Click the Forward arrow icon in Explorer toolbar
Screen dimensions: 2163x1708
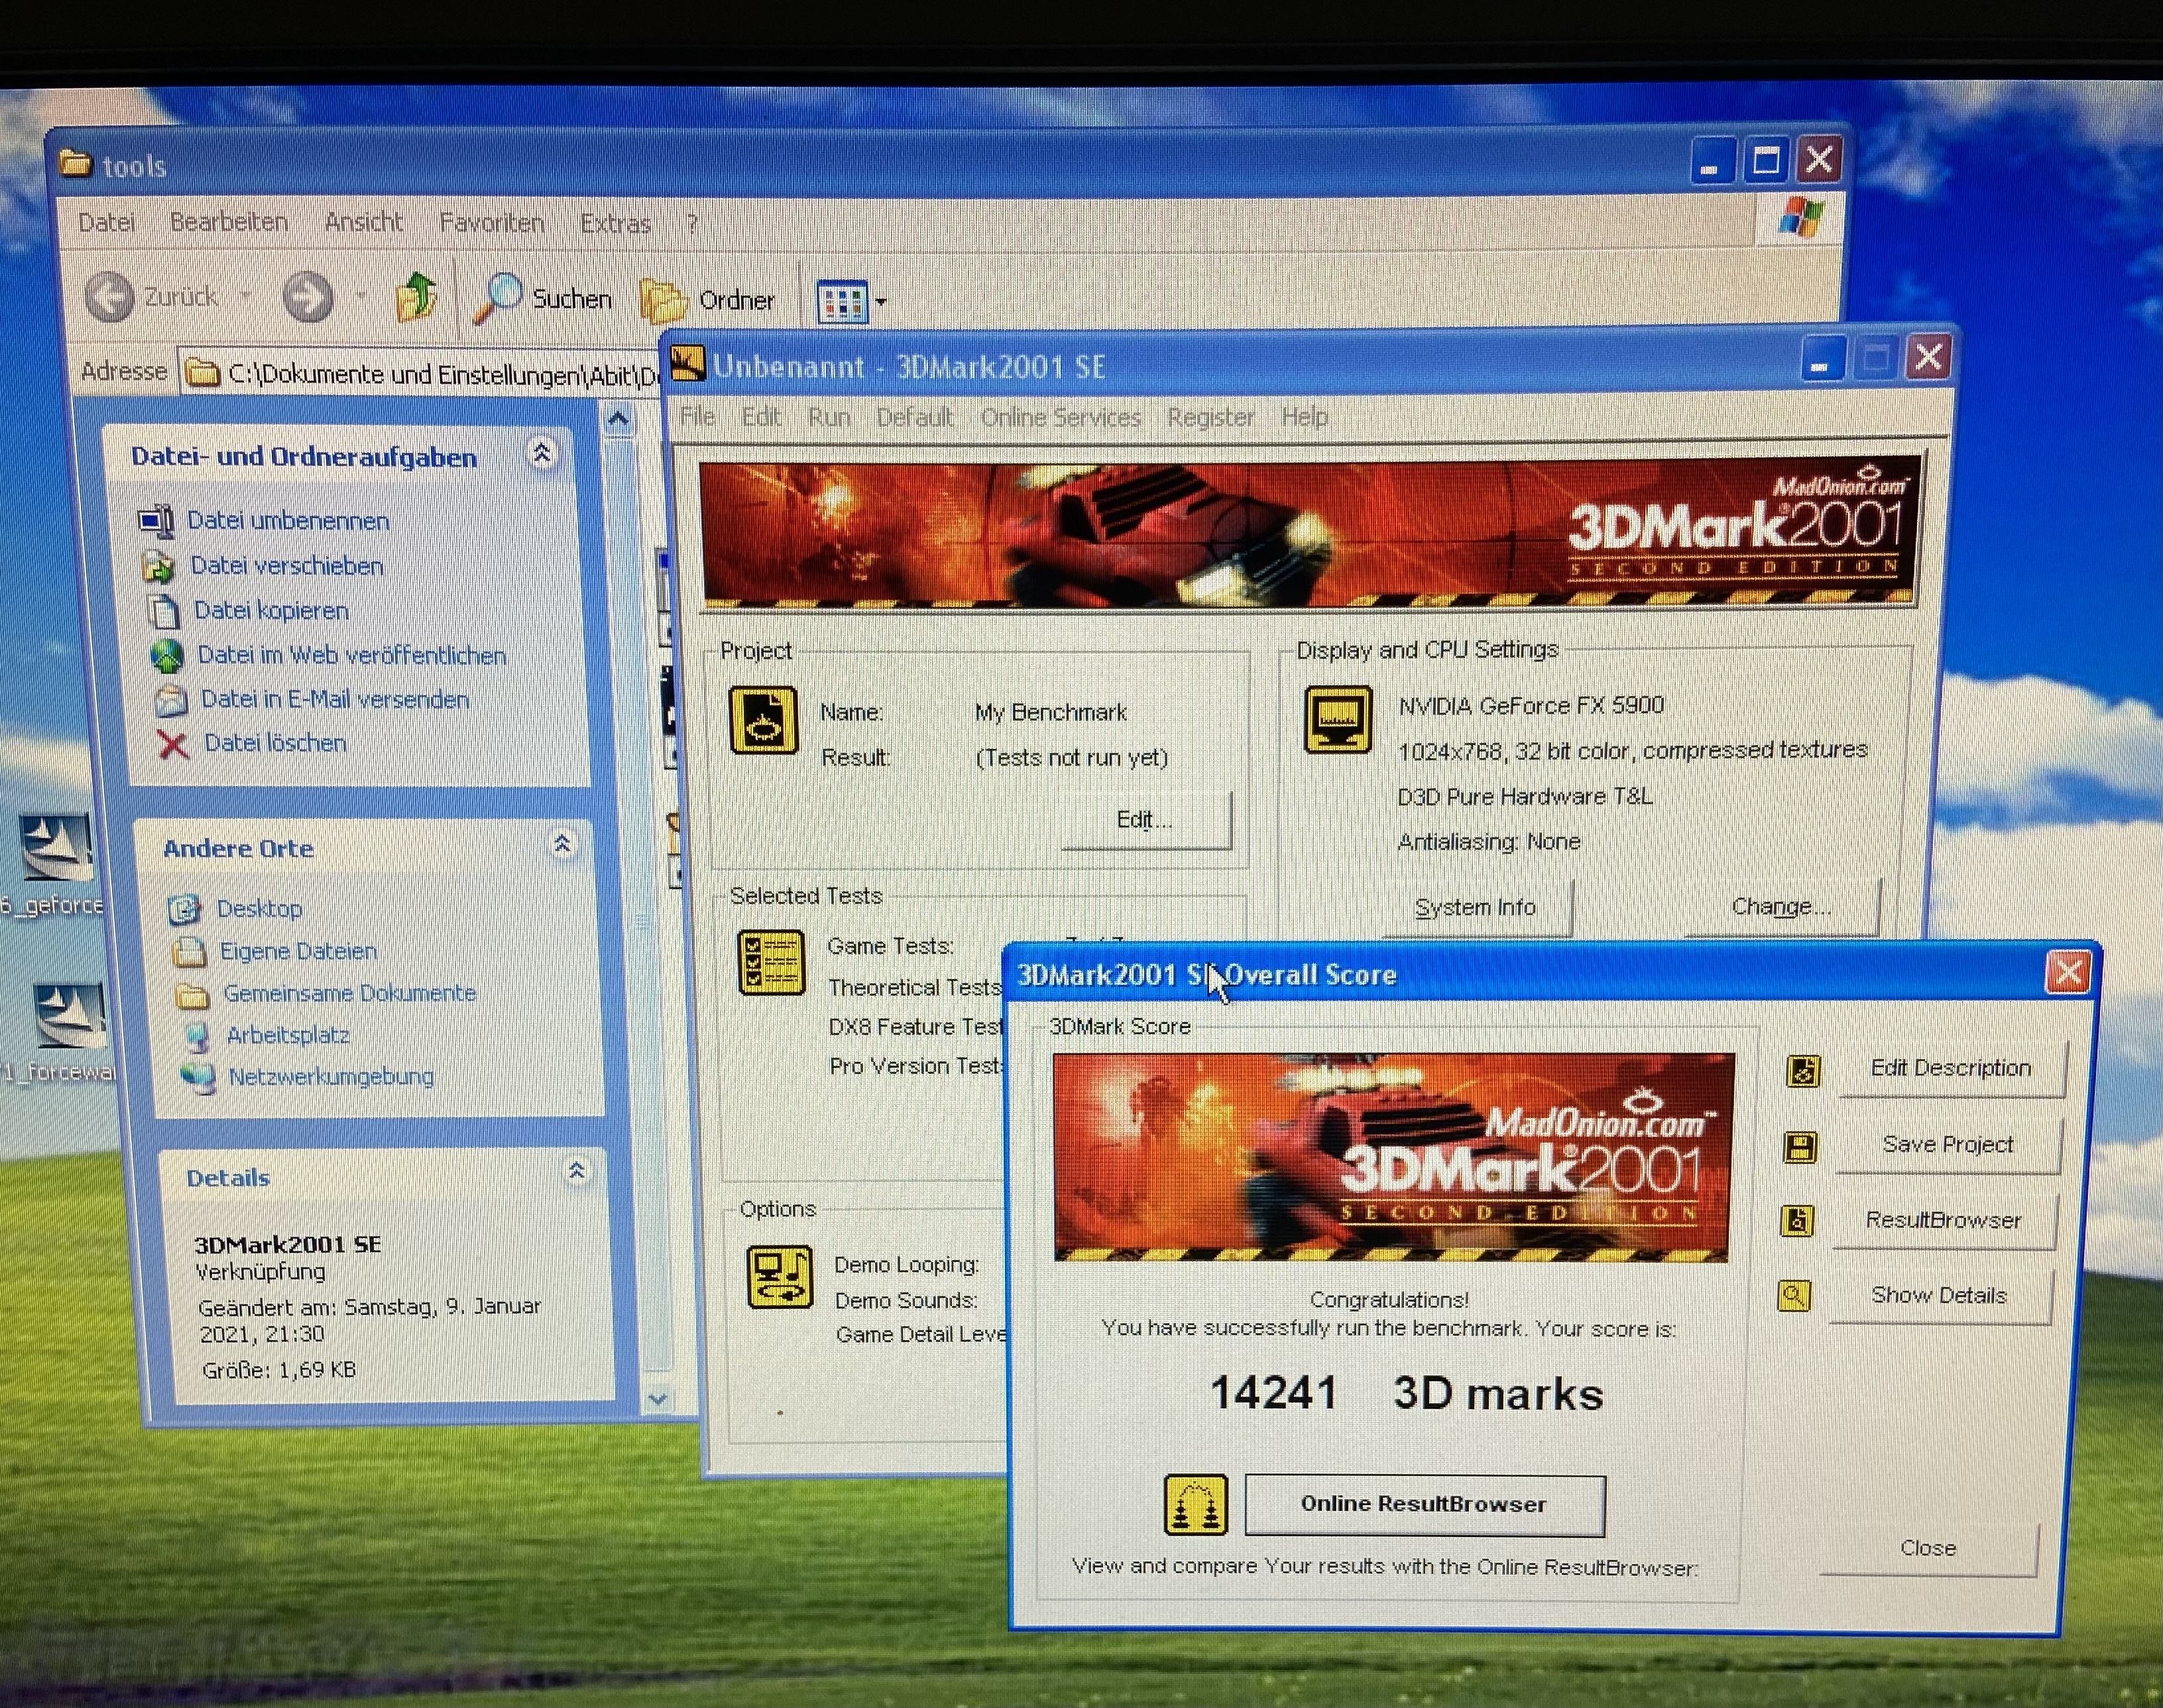click(x=308, y=297)
